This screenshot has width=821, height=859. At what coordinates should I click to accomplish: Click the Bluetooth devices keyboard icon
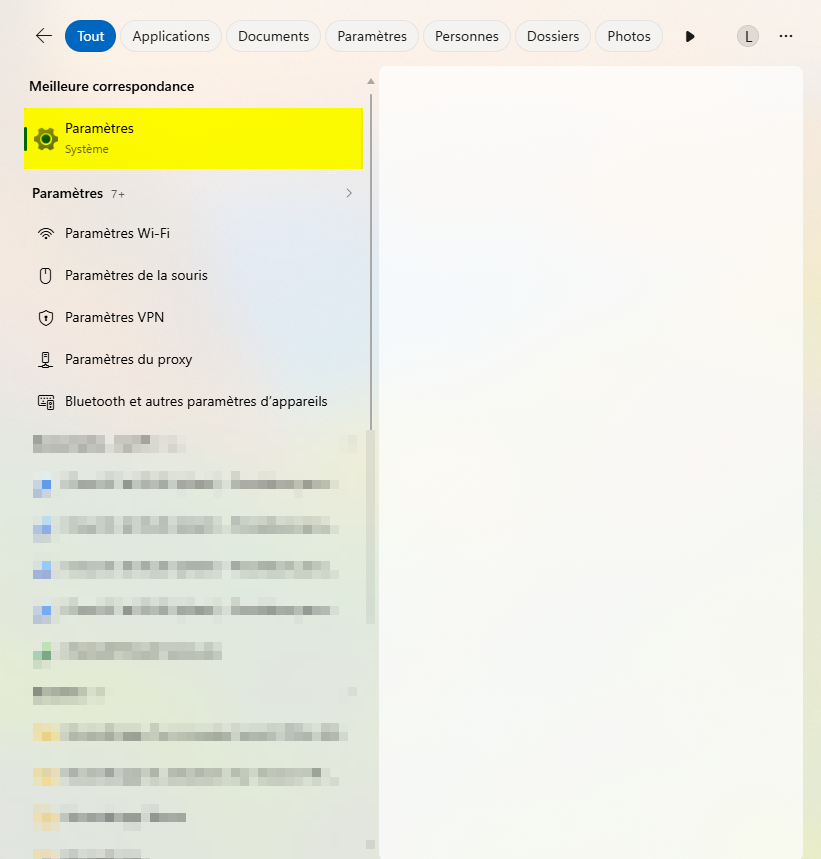46,402
